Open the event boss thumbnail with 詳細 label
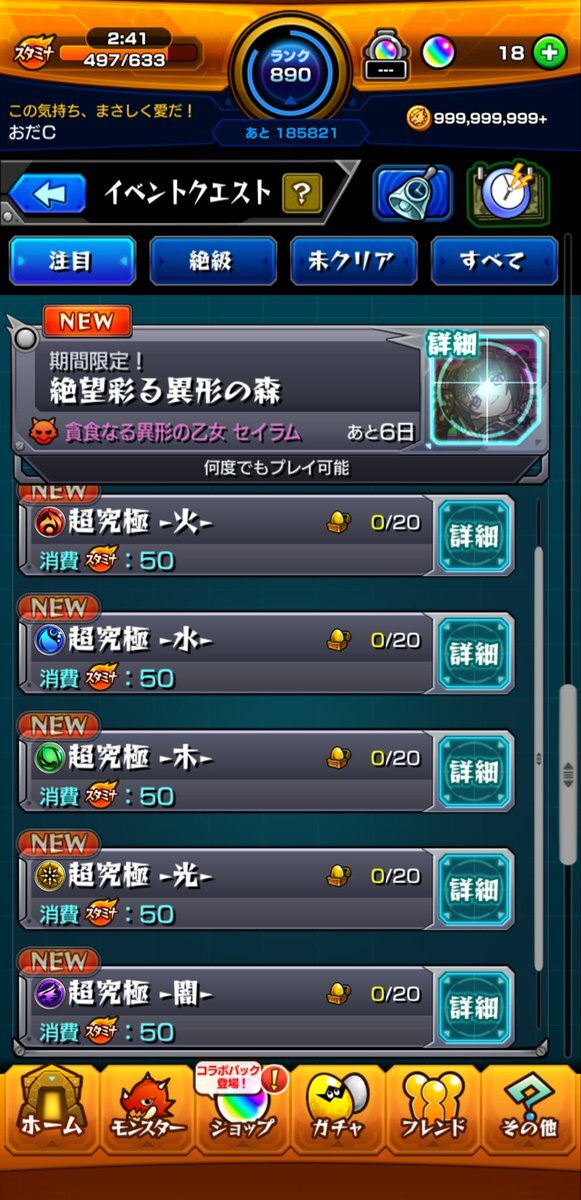 pos(485,389)
